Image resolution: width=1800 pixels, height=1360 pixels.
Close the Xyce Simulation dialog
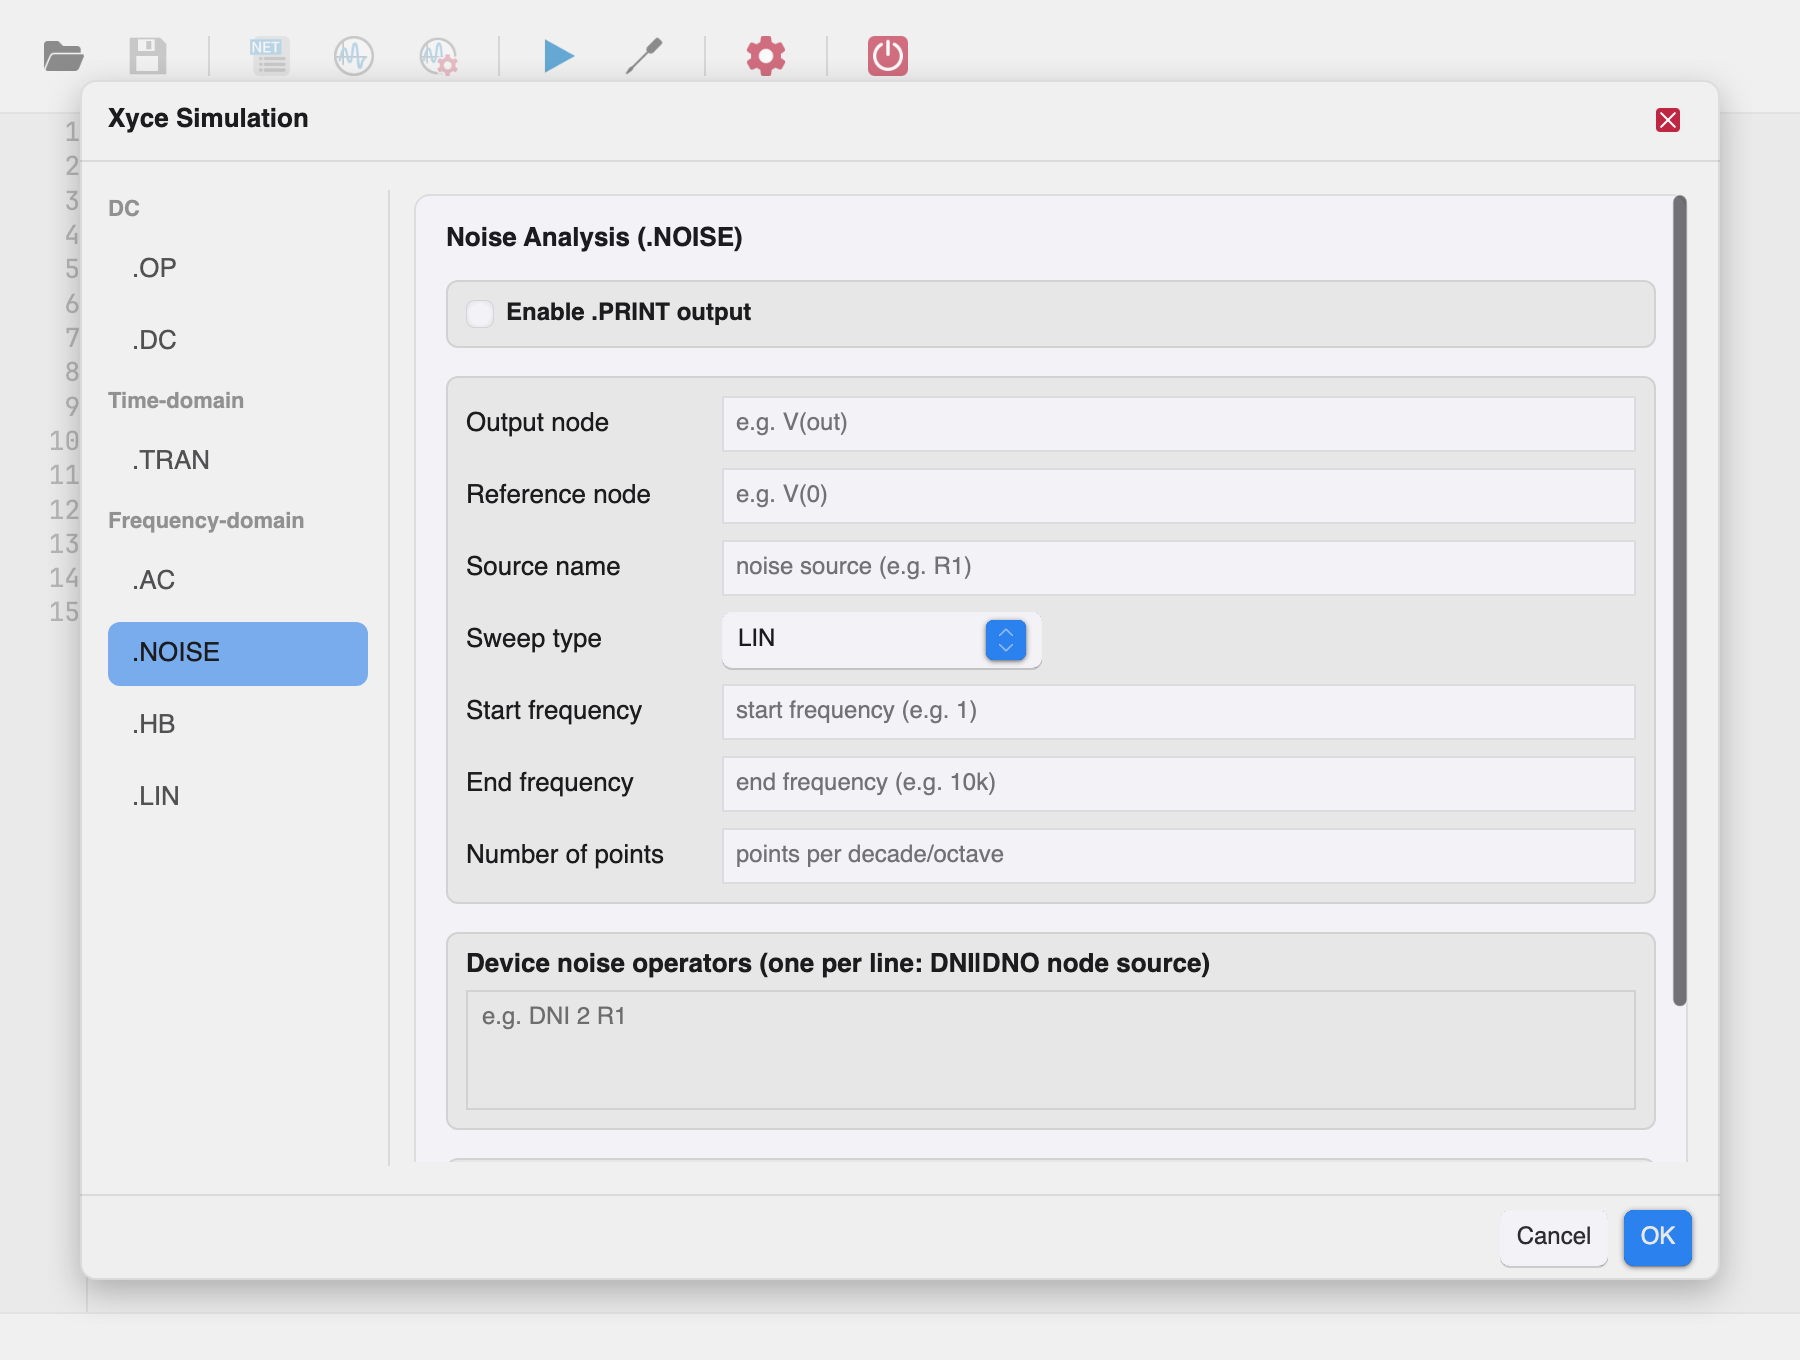pyautogui.click(x=1668, y=120)
